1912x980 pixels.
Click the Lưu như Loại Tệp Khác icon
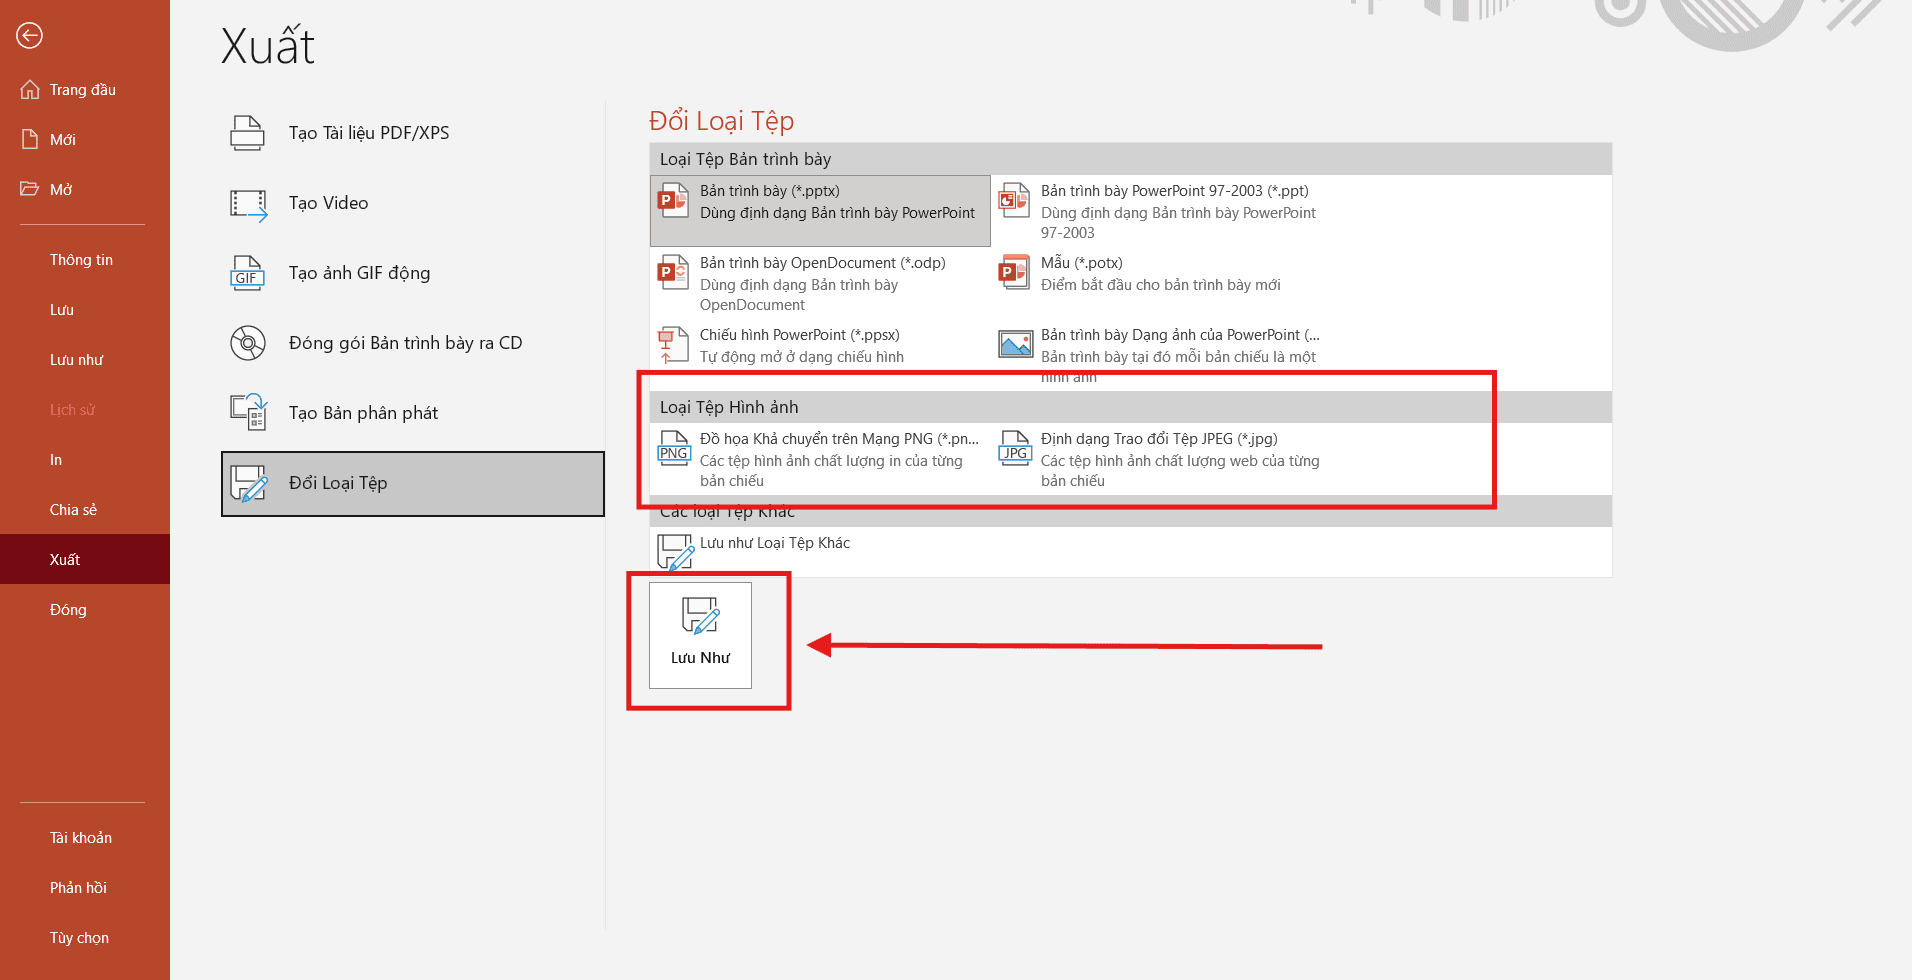pos(675,553)
